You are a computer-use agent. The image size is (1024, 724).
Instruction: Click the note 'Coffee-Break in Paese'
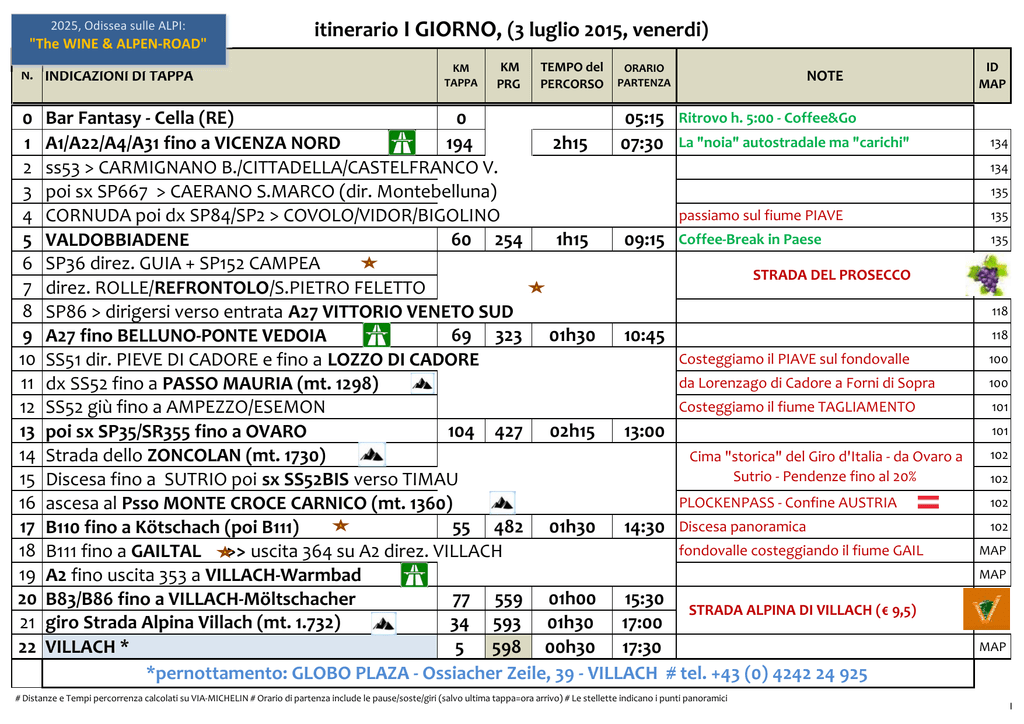click(750, 240)
